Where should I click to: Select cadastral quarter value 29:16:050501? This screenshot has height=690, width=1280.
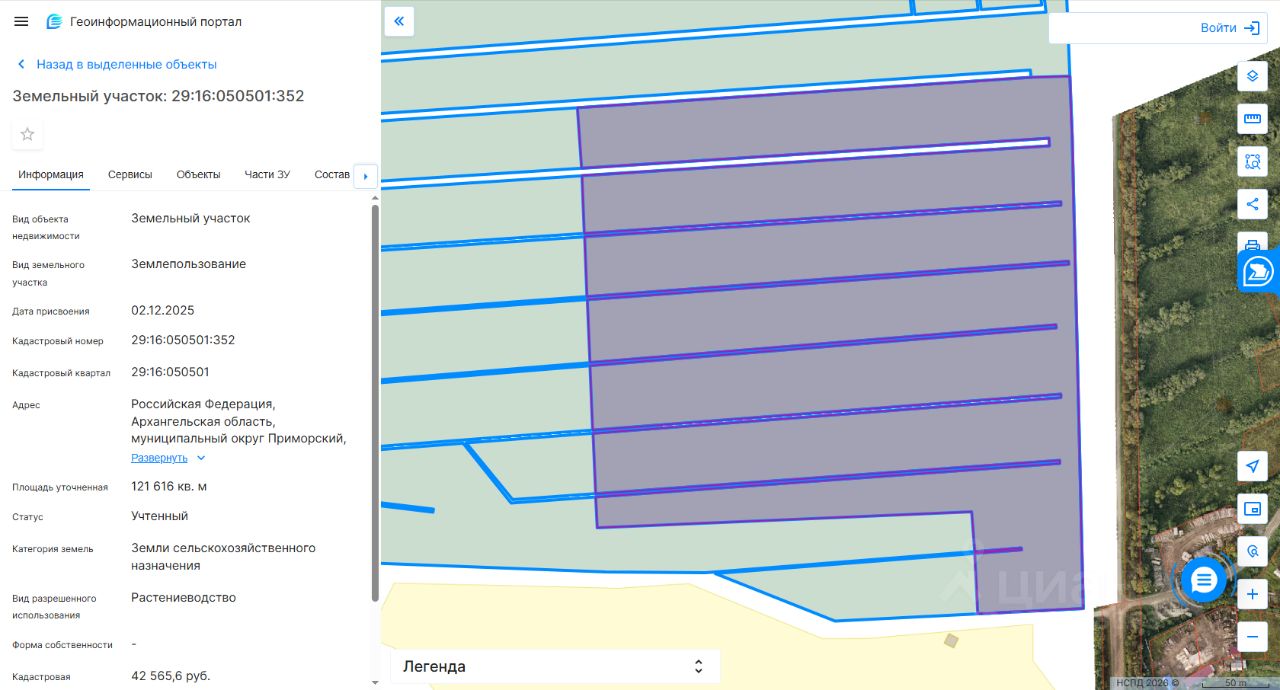tap(170, 372)
